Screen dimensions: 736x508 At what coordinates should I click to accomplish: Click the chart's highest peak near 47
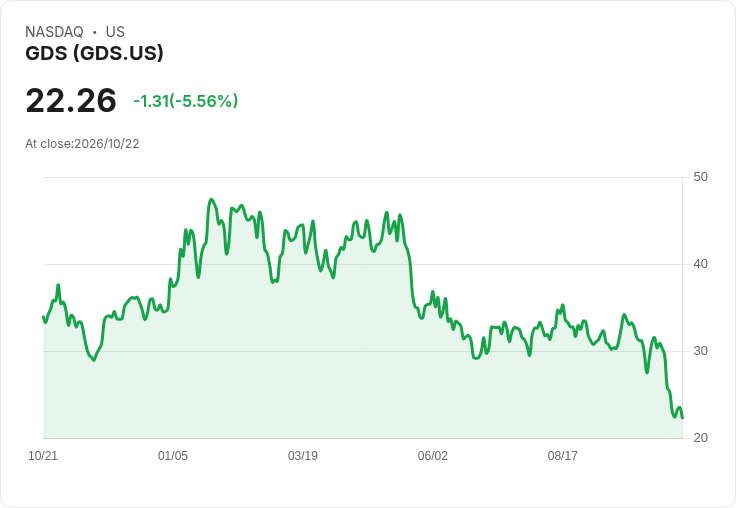pyautogui.click(x=211, y=200)
